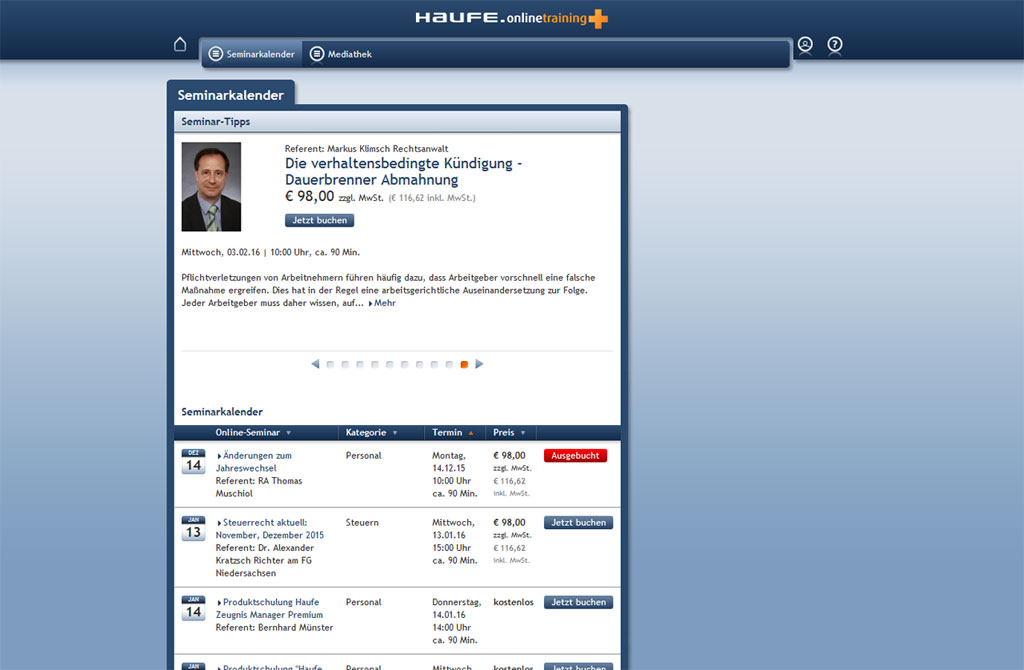This screenshot has height=670, width=1024.
Task: Open Änderungen zum Jahreswechsel seminar link
Action: pos(254,462)
